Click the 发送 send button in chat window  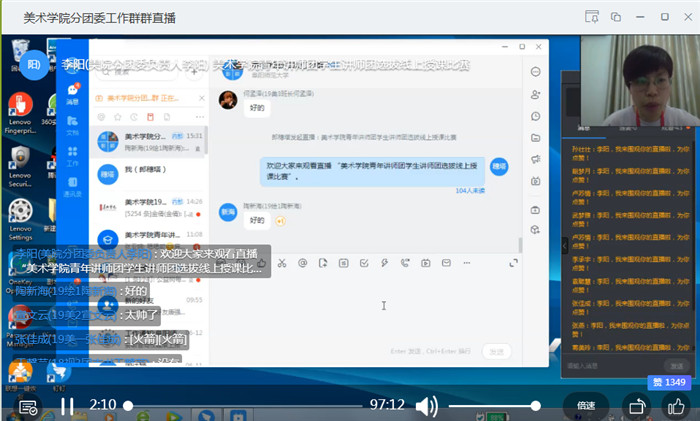(495, 351)
